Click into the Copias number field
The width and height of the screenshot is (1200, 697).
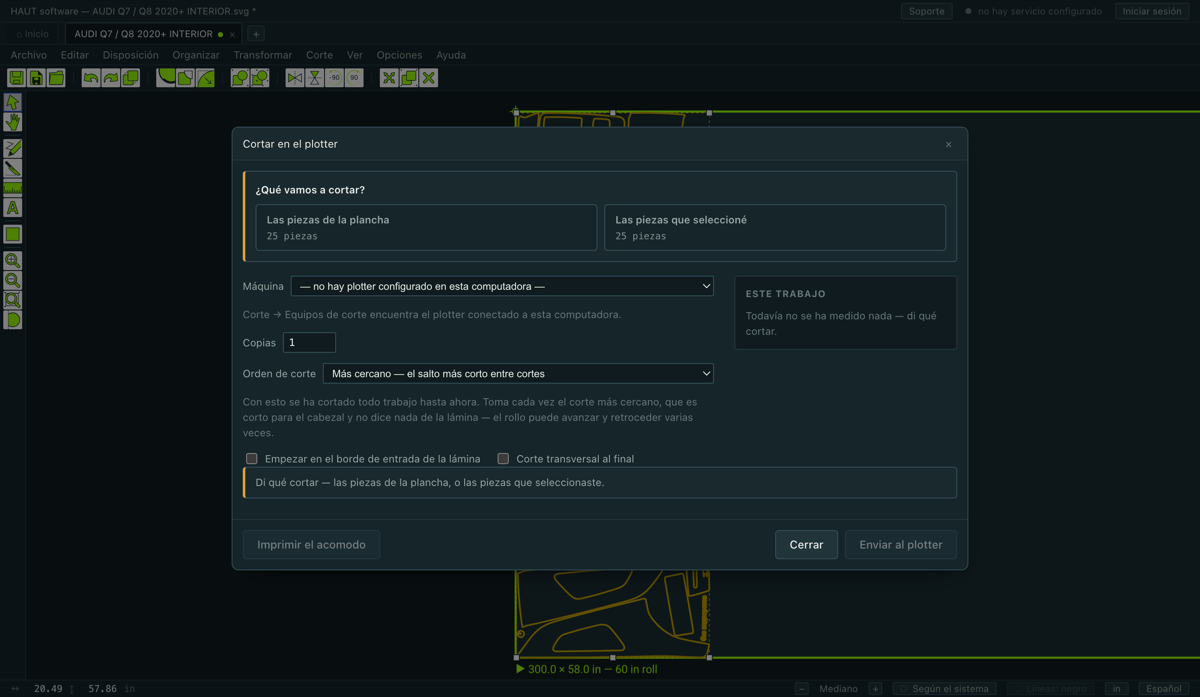coord(309,343)
